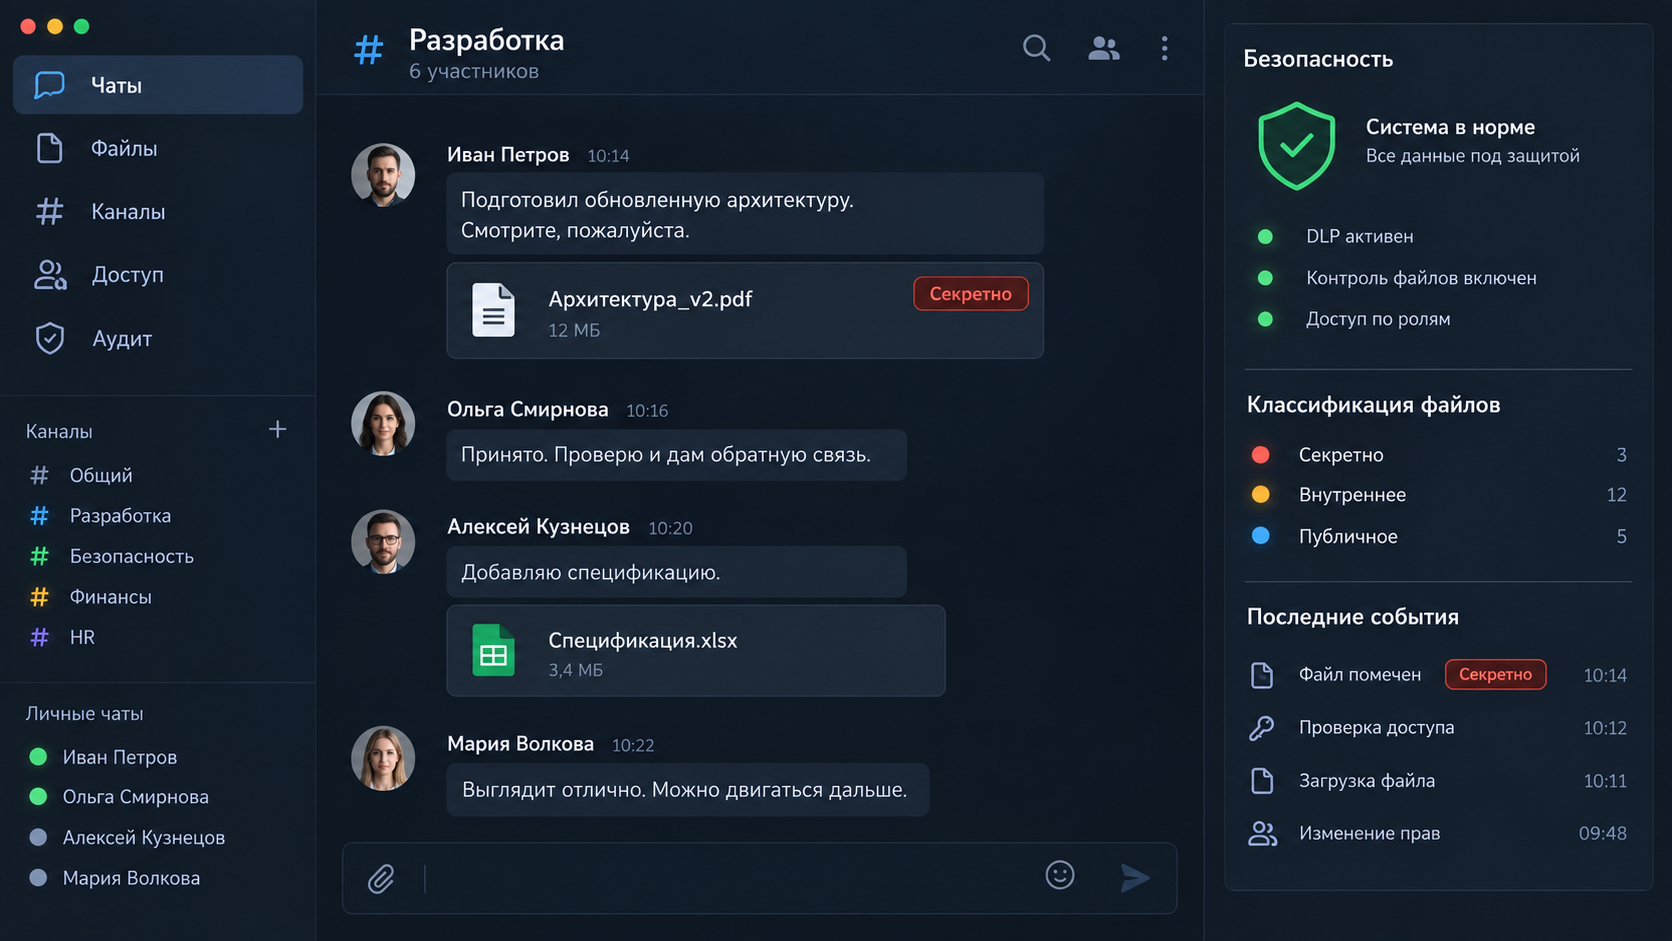Select the Публичное classification row
Viewport: 1672px width, 941px height.
pyautogui.click(x=1438, y=536)
